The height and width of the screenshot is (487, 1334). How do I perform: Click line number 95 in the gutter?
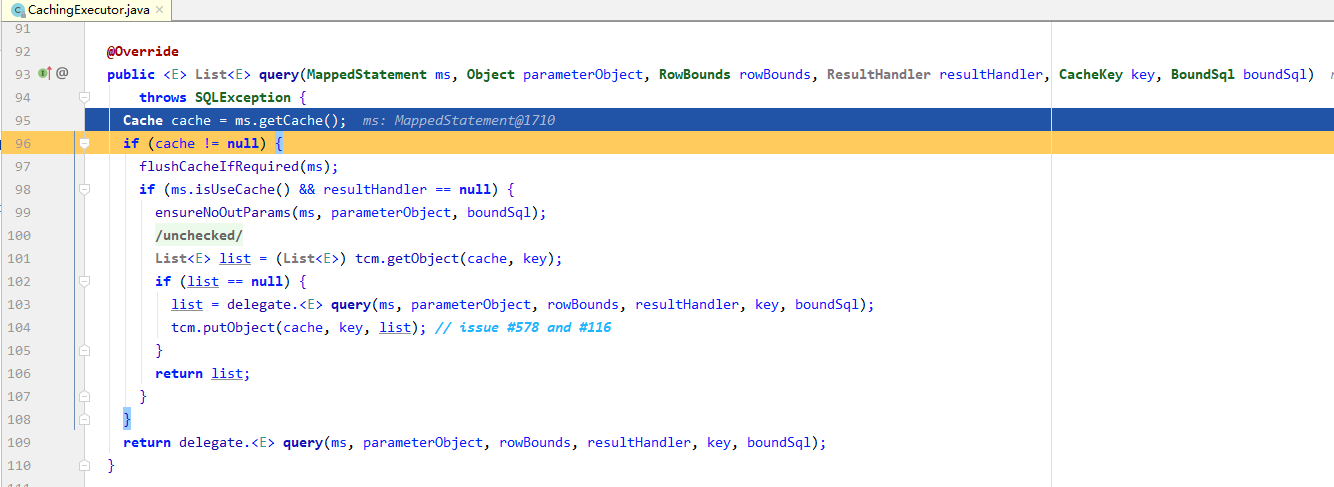[23, 120]
